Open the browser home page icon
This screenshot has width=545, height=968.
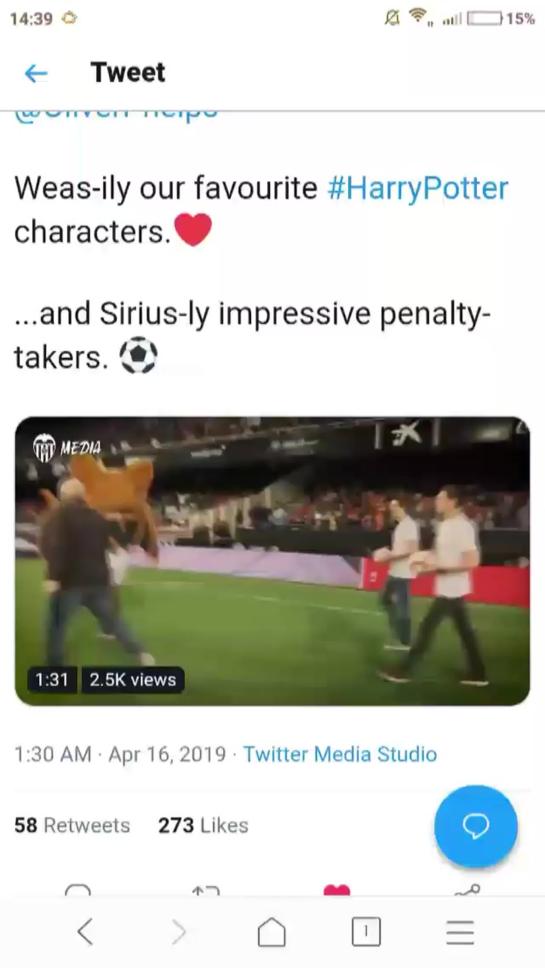272,932
